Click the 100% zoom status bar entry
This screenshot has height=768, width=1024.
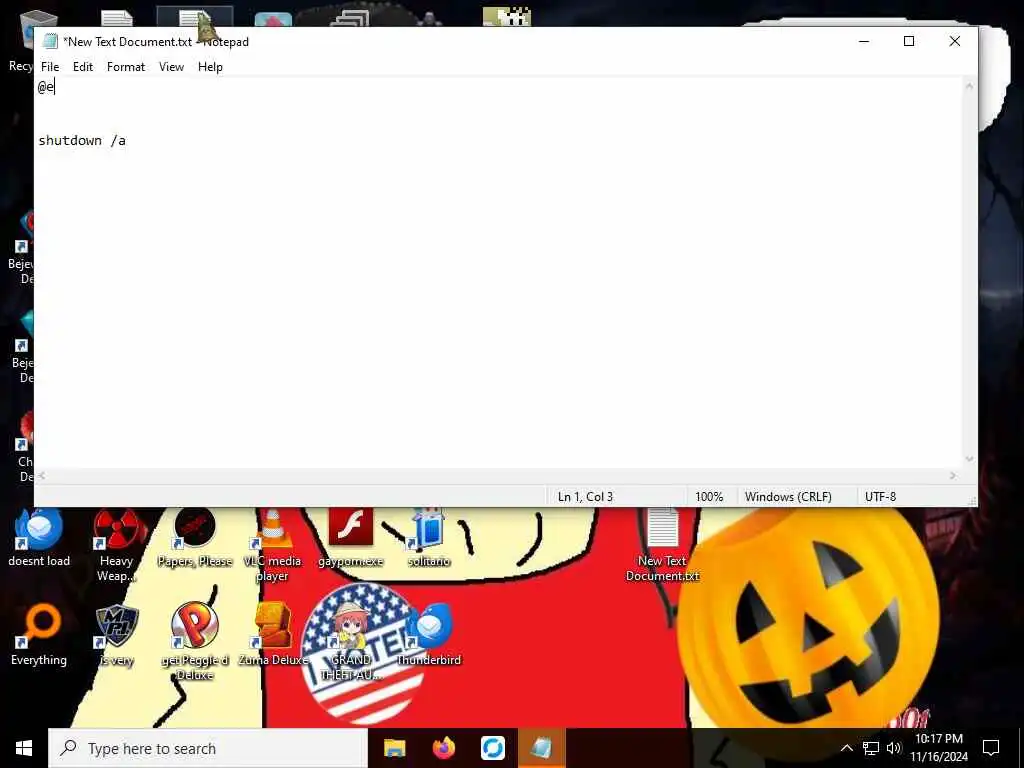pos(709,497)
